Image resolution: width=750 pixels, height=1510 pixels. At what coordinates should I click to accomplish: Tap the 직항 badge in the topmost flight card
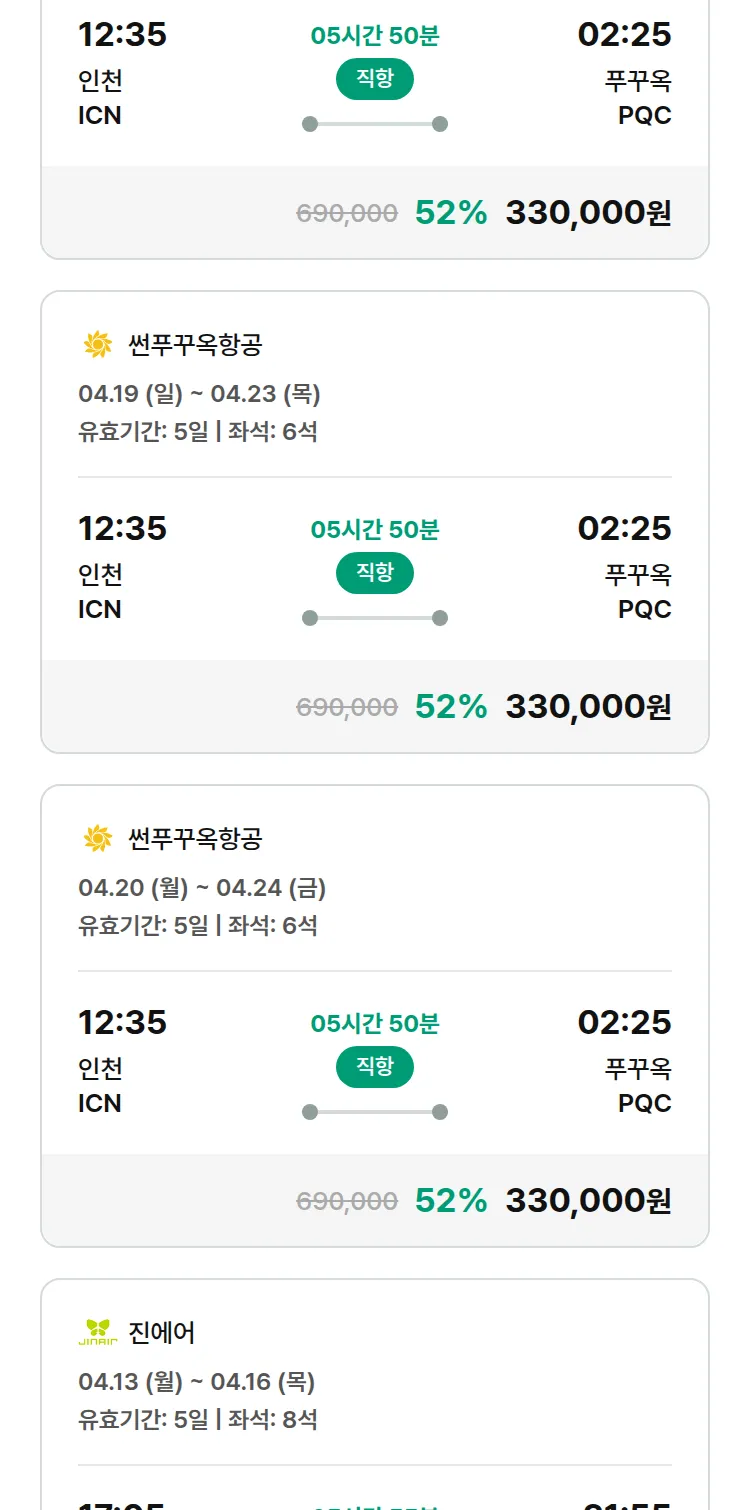click(x=375, y=79)
